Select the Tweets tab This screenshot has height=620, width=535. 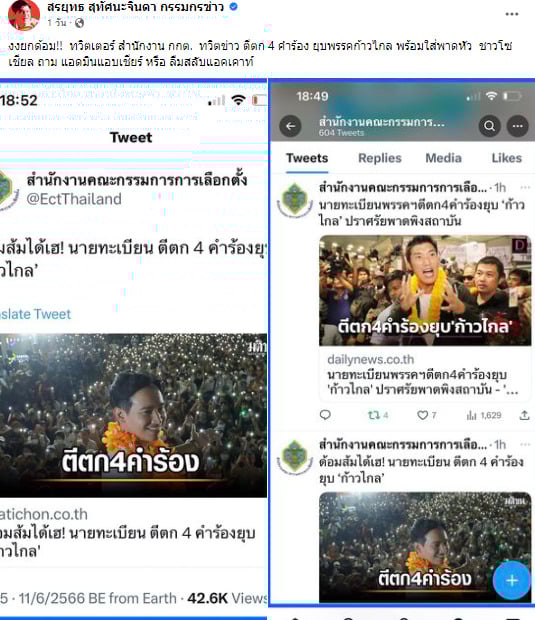pos(307,158)
